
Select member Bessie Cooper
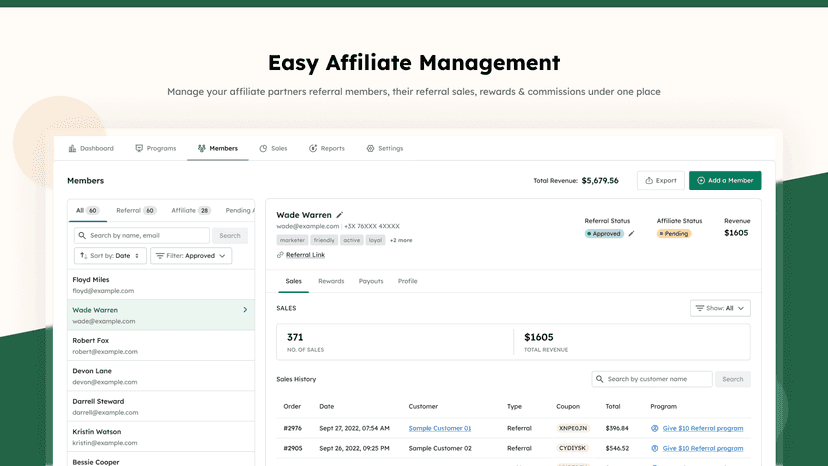pyautogui.click(x=161, y=460)
